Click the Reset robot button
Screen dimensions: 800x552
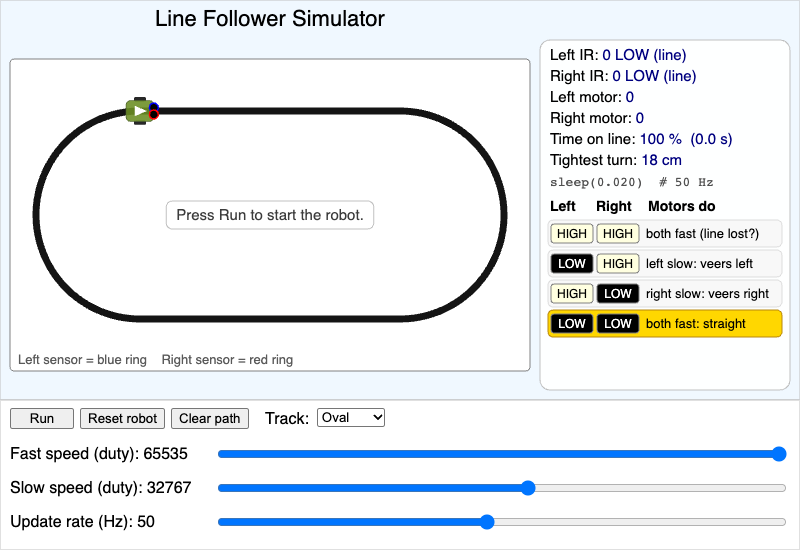click(122, 418)
